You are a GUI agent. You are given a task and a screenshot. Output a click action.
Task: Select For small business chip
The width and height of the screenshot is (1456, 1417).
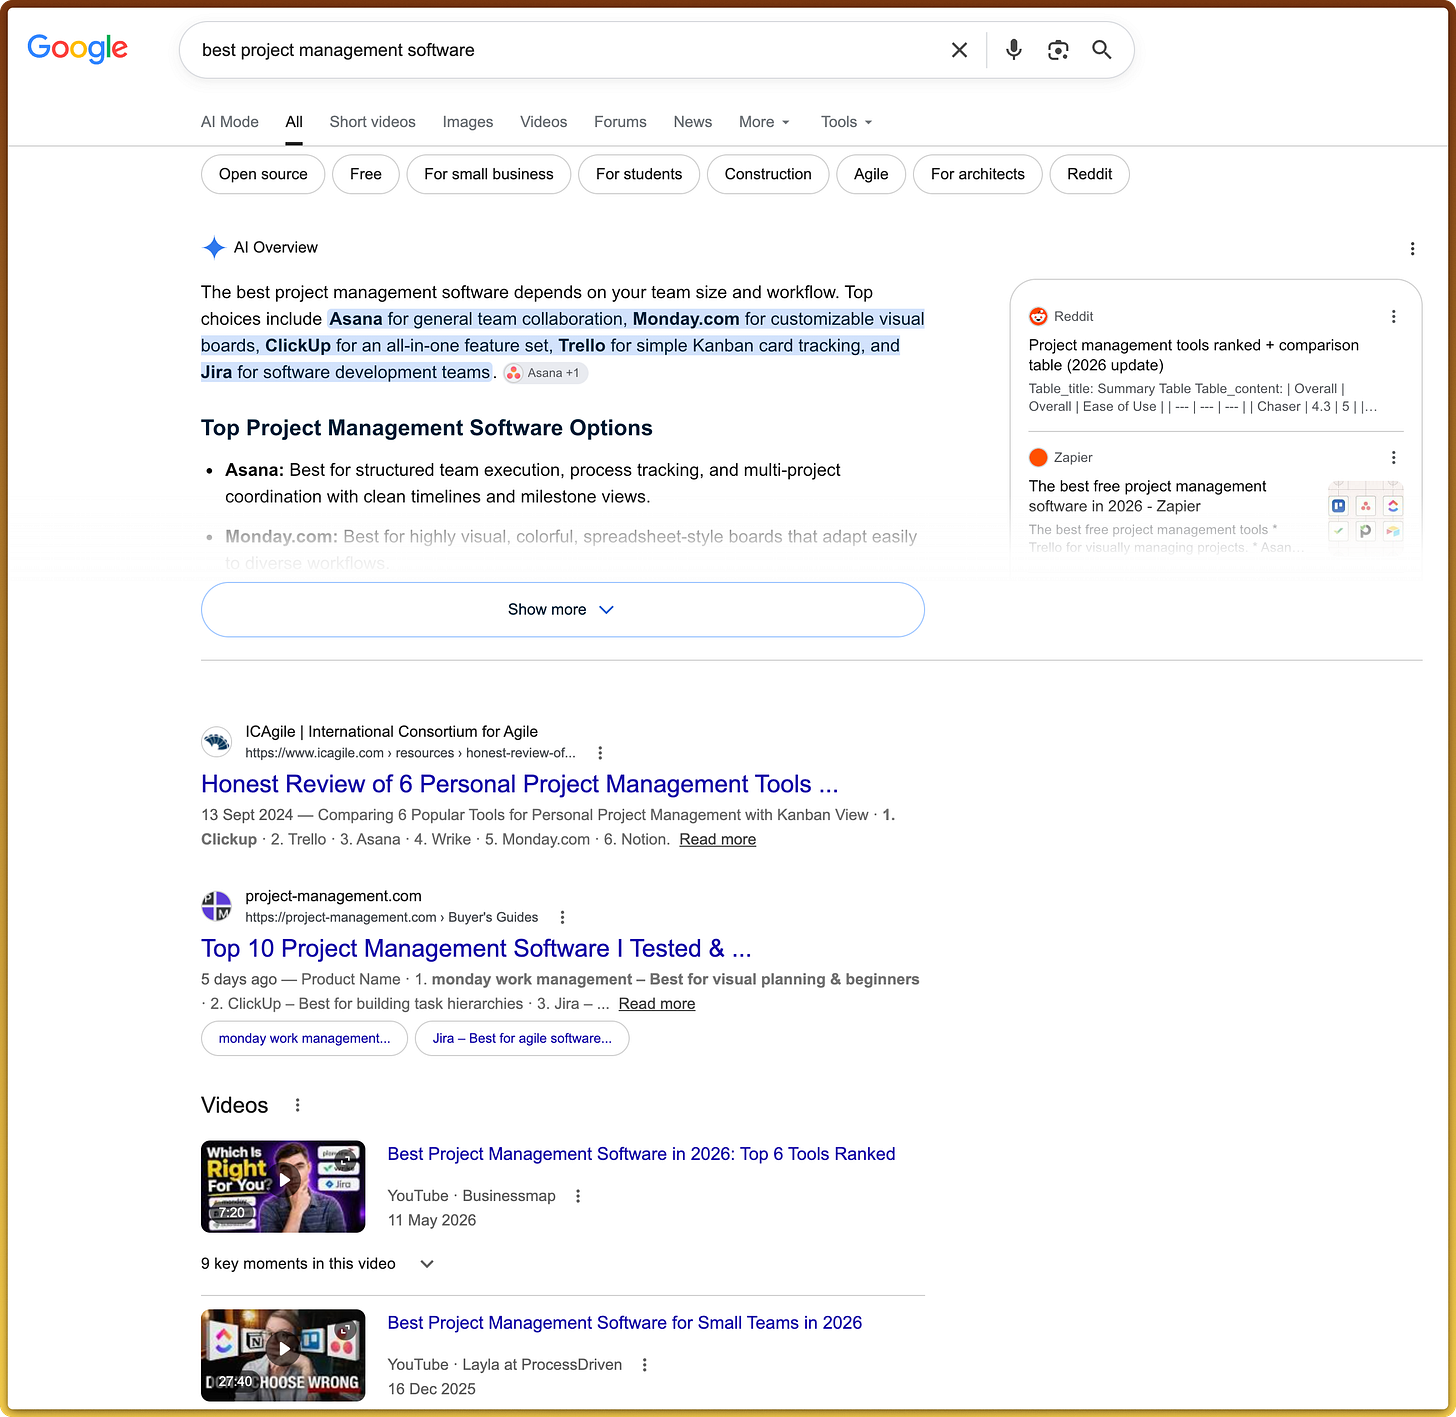tap(489, 174)
